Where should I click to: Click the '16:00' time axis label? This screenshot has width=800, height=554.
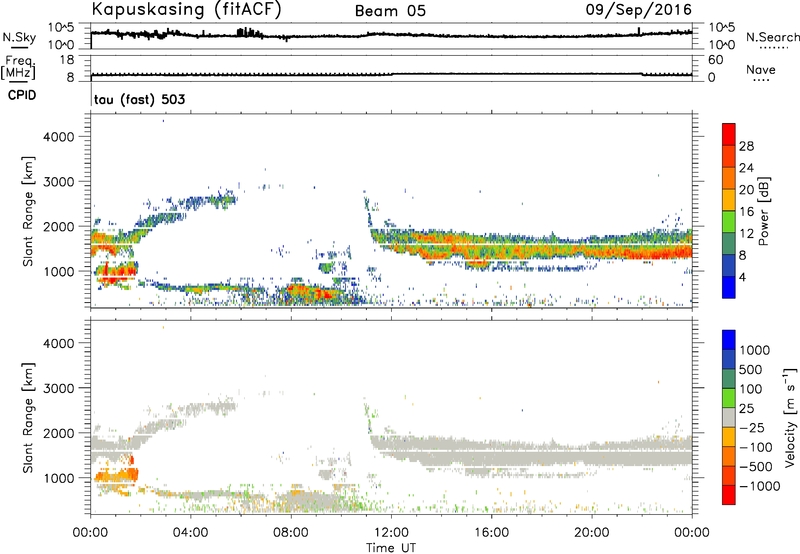coord(491,533)
